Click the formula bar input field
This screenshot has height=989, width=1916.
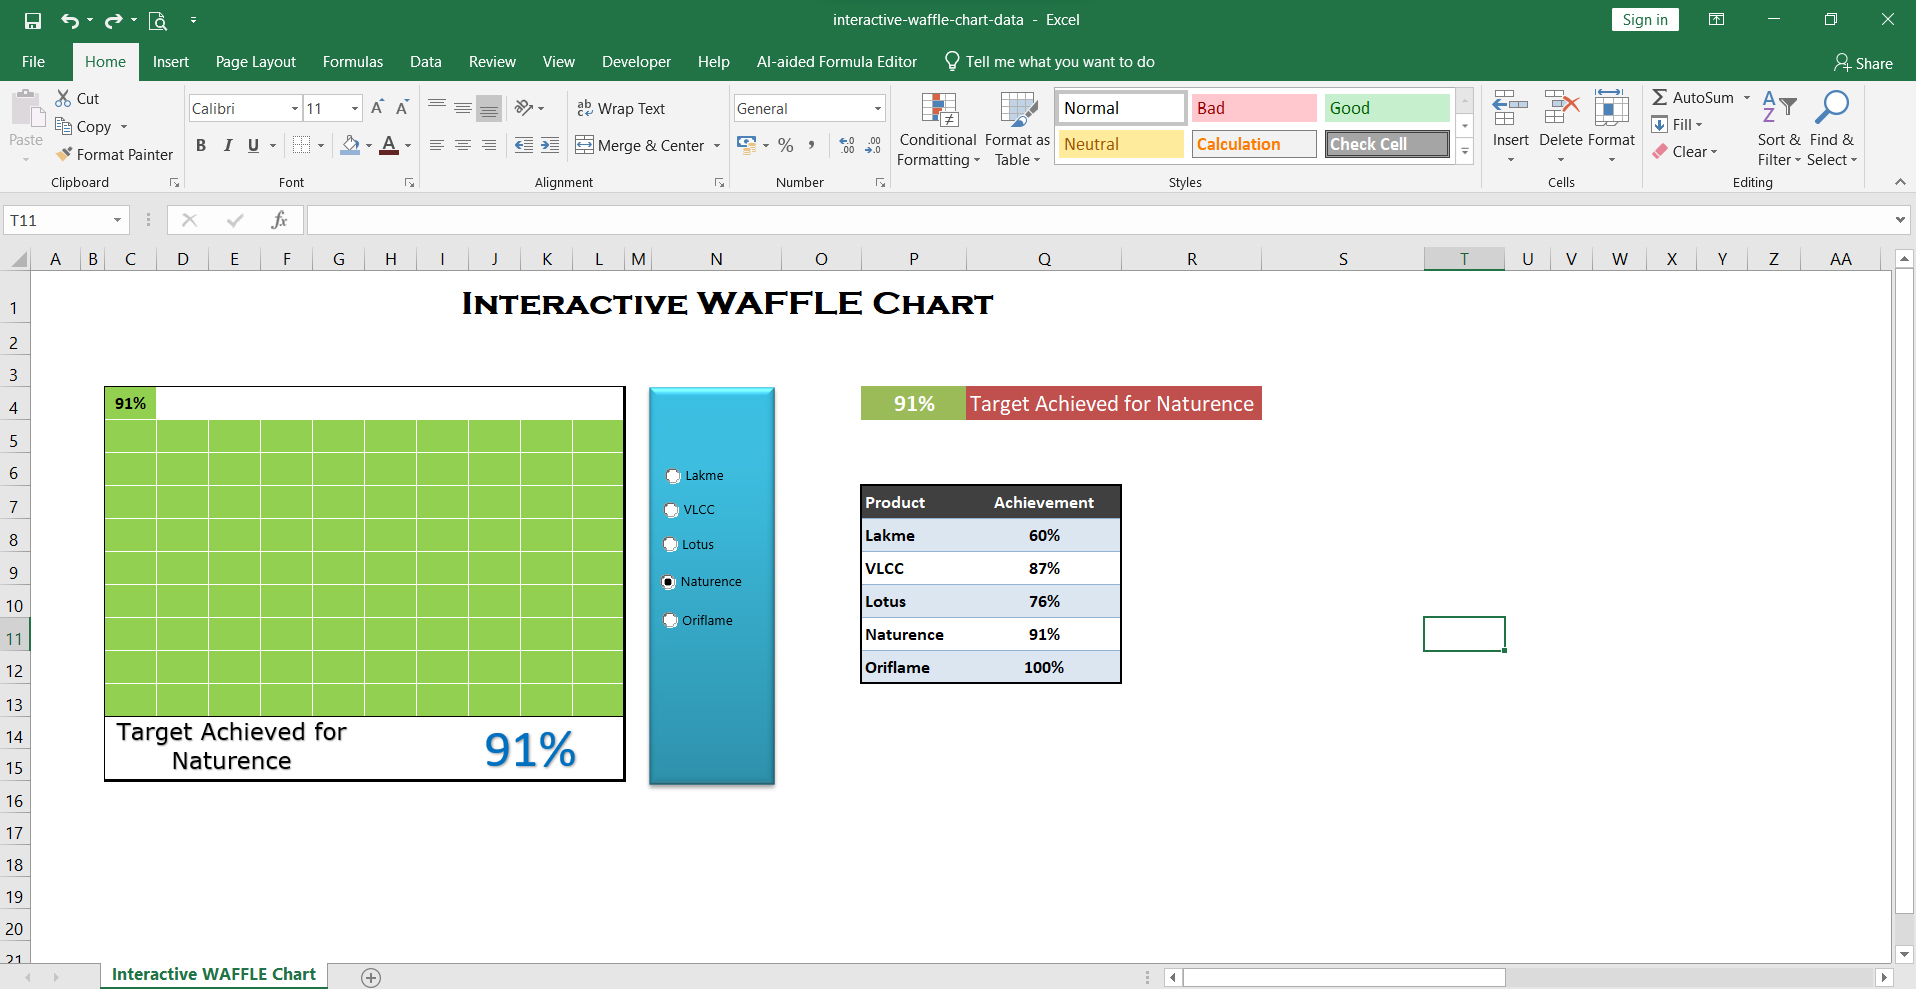coord(1100,220)
